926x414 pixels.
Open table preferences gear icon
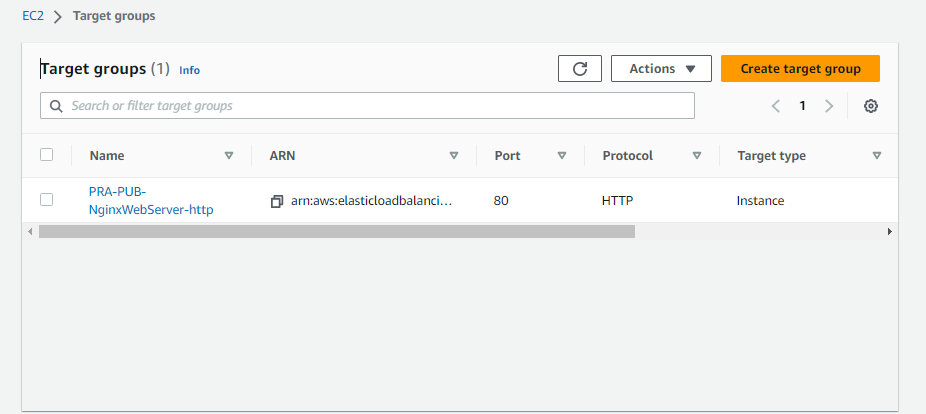click(x=870, y=106)
